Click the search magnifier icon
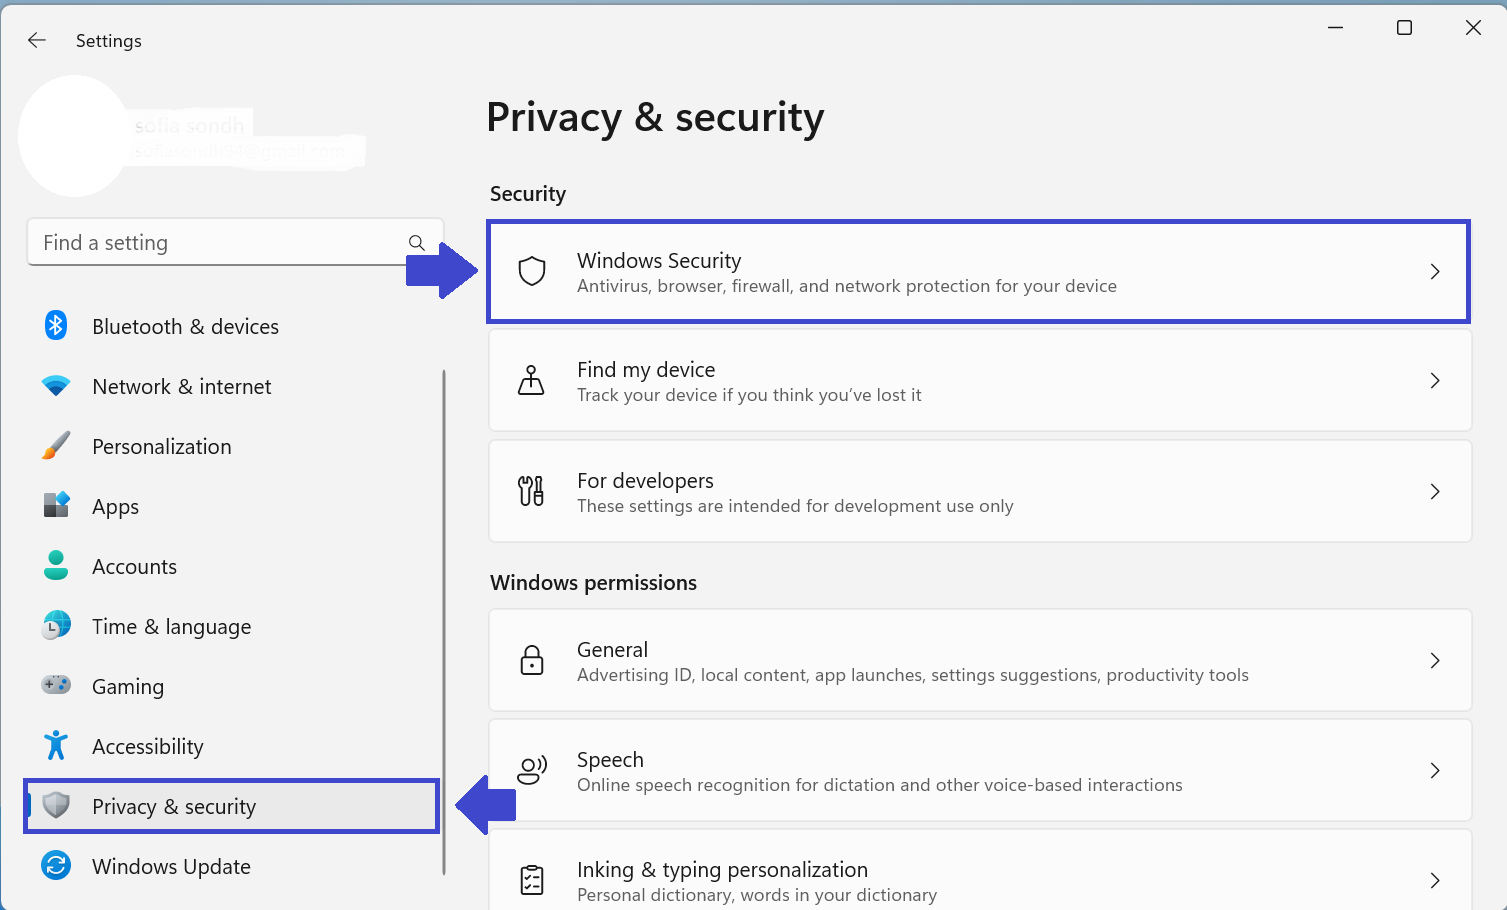Screen dimensions: 1507x910 pos(417,243)
